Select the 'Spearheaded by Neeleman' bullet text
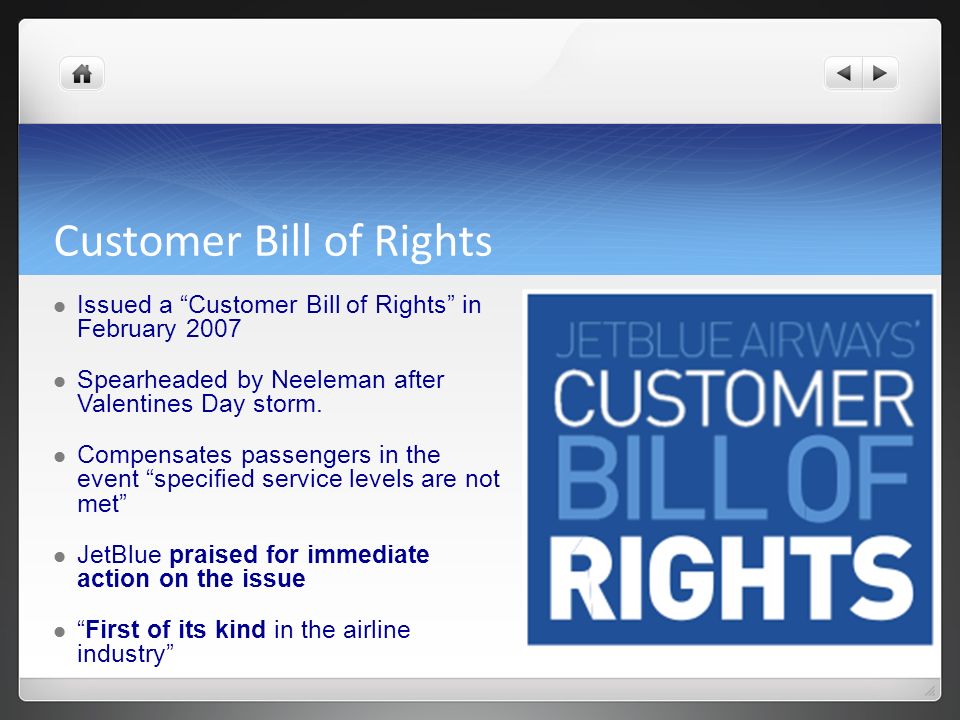This screenshot has width=960, height=720. (261, 392)
